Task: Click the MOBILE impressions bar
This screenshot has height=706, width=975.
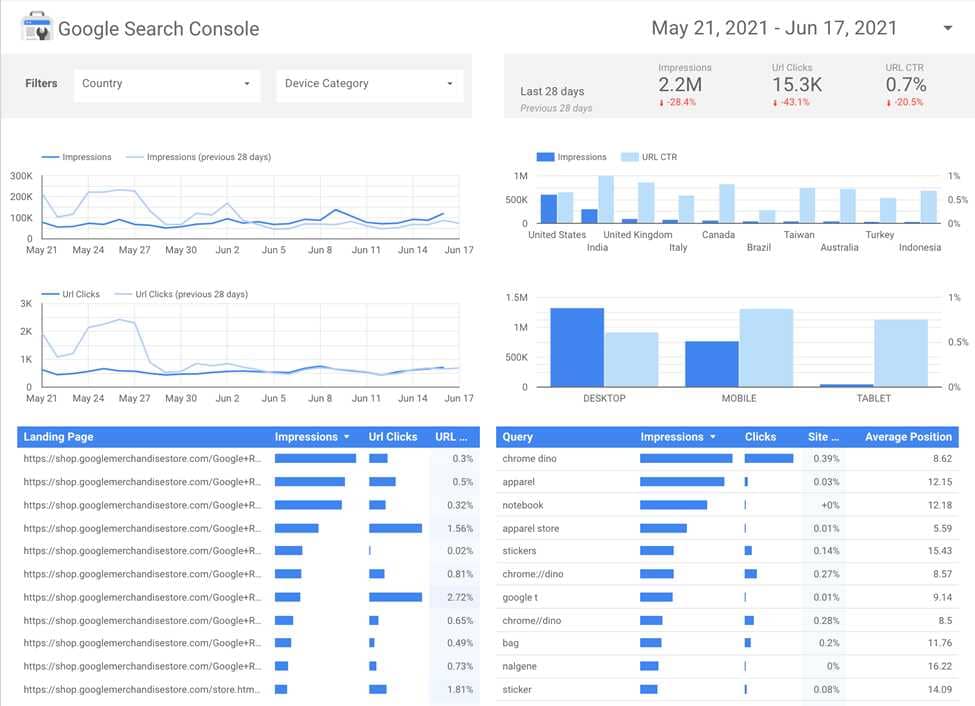Action: click(712, 364)
